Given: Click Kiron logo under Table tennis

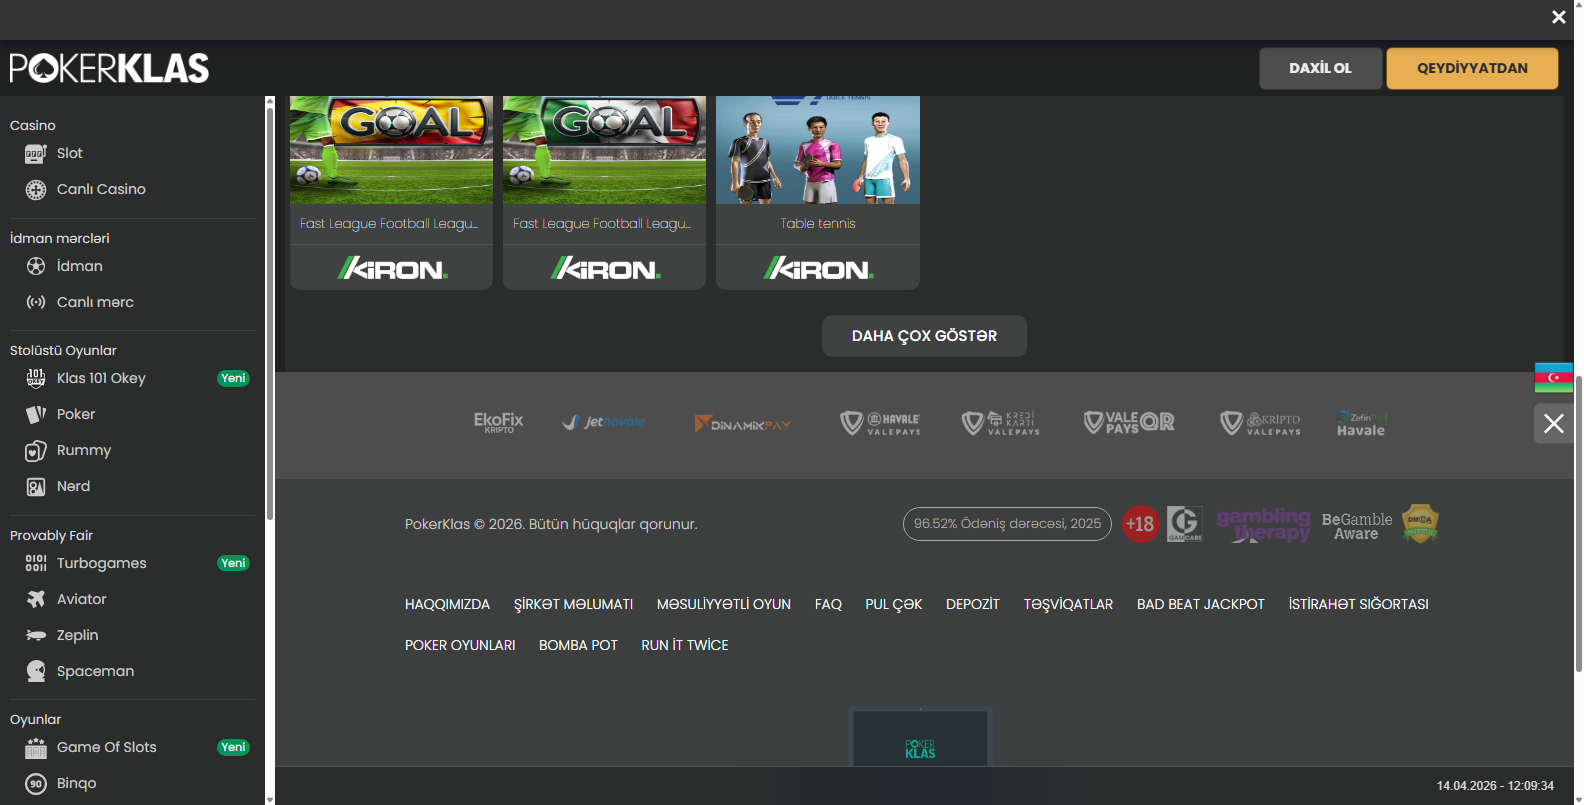Looking at the screenshot, I should point(818,268).
